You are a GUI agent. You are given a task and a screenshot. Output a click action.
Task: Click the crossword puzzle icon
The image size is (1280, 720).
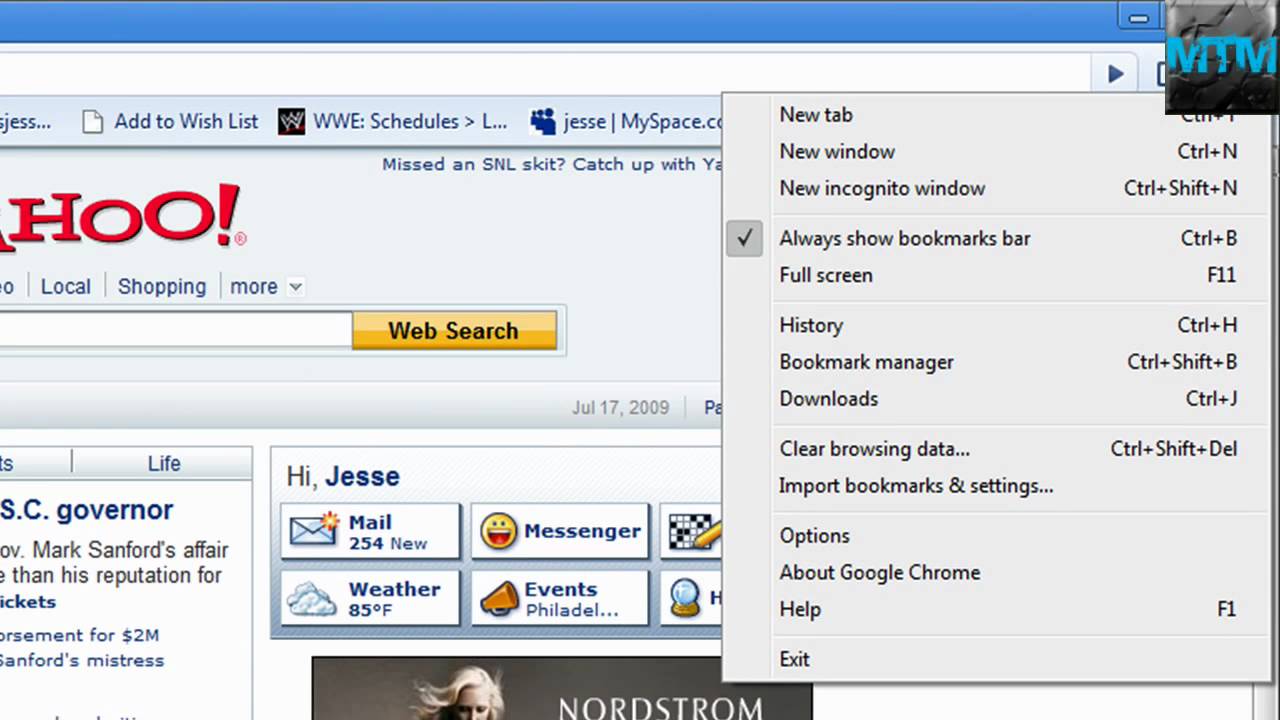(x=695, y=531)
